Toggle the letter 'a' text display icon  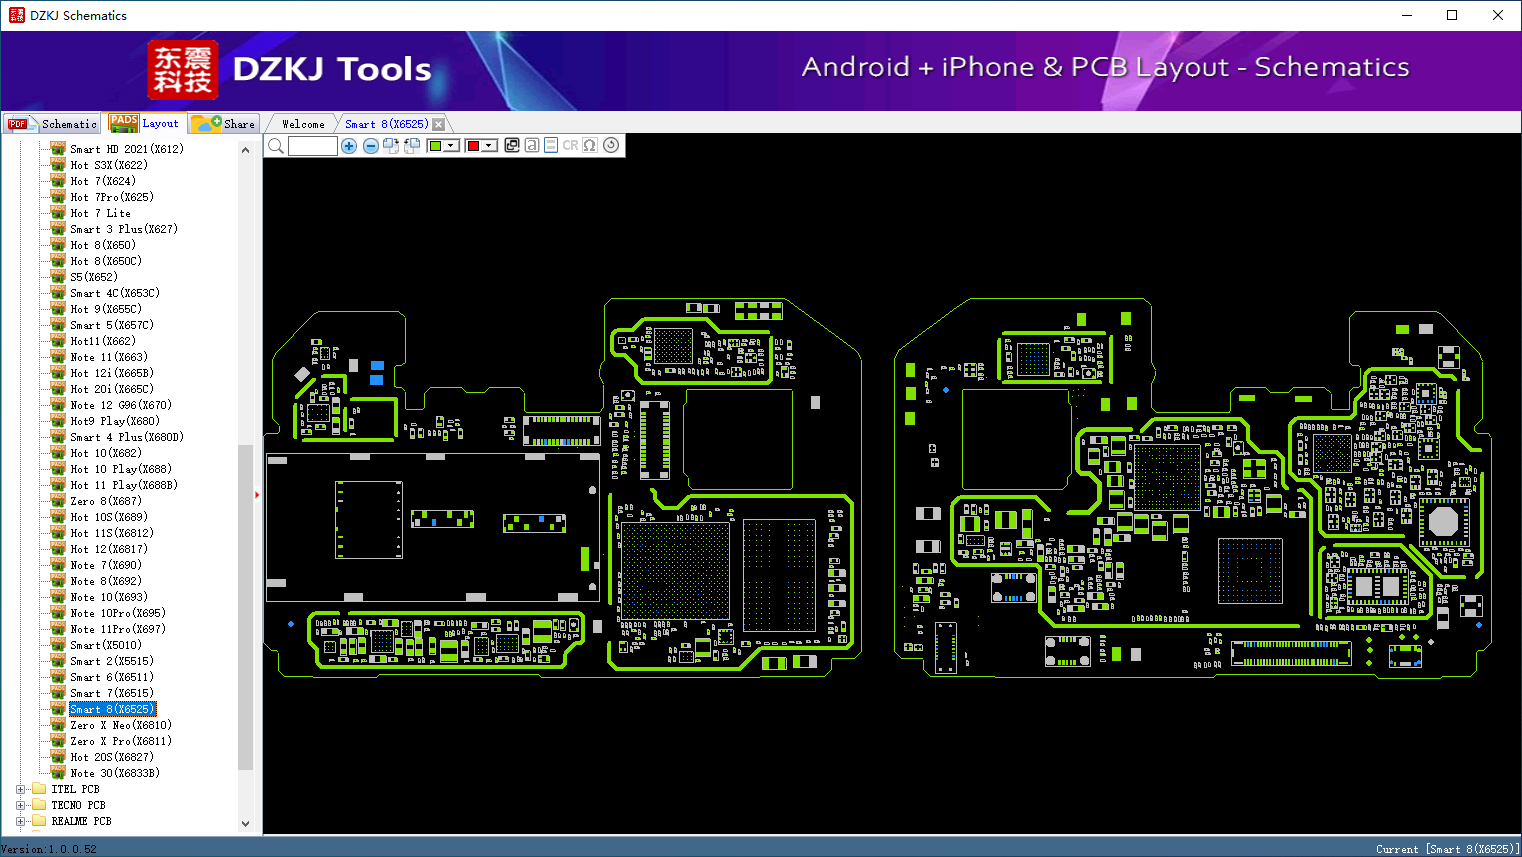coord(532,145)
